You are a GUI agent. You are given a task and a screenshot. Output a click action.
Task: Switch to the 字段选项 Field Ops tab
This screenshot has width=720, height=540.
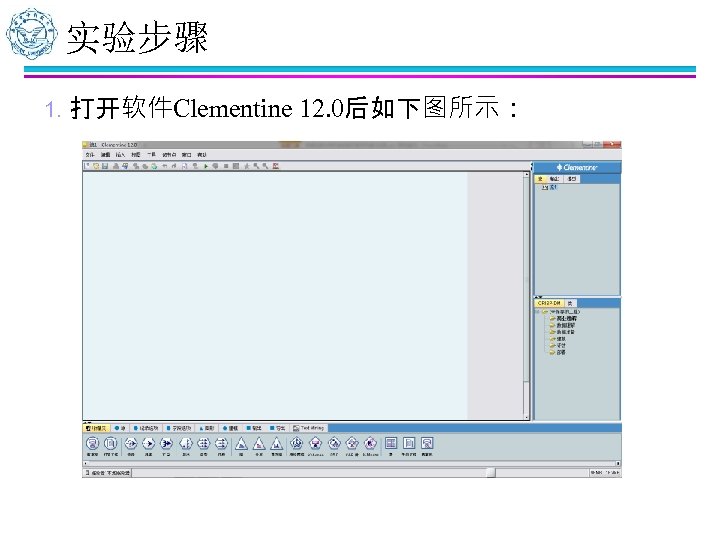pos(179,428)
